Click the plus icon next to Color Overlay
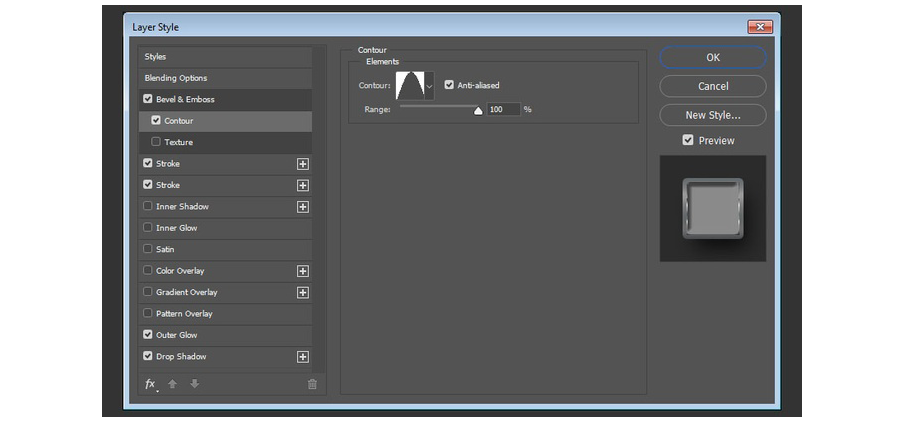 [302, 271]
